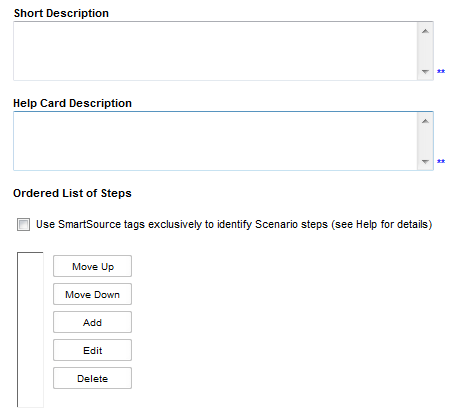Click the Help Card Description scroll up arrow
This screenshot has height=418, width=471.
[425, 121]
